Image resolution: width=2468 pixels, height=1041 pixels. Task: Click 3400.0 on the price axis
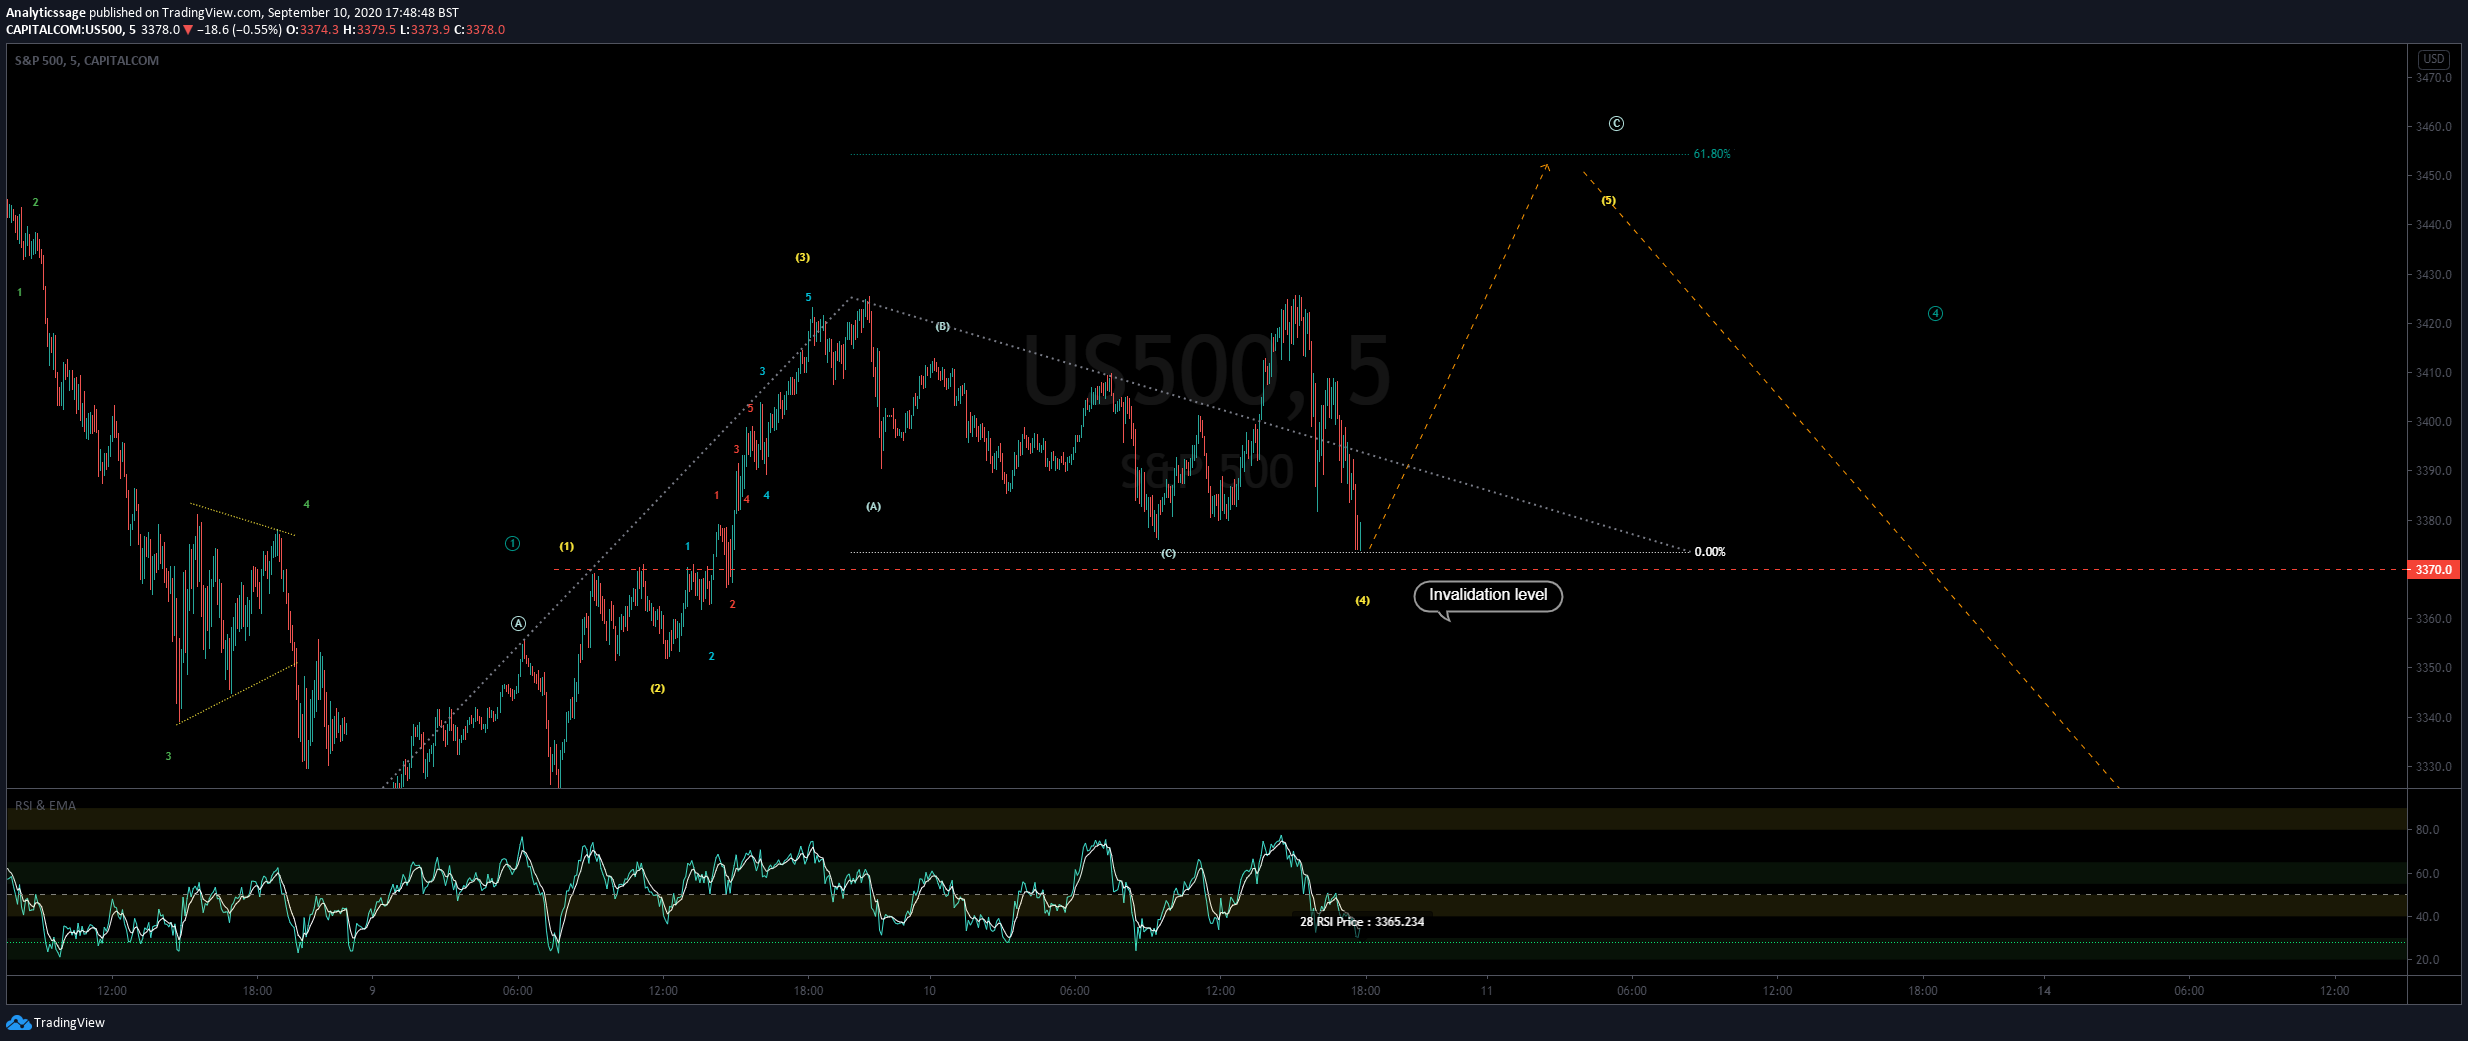point(2433,422)
